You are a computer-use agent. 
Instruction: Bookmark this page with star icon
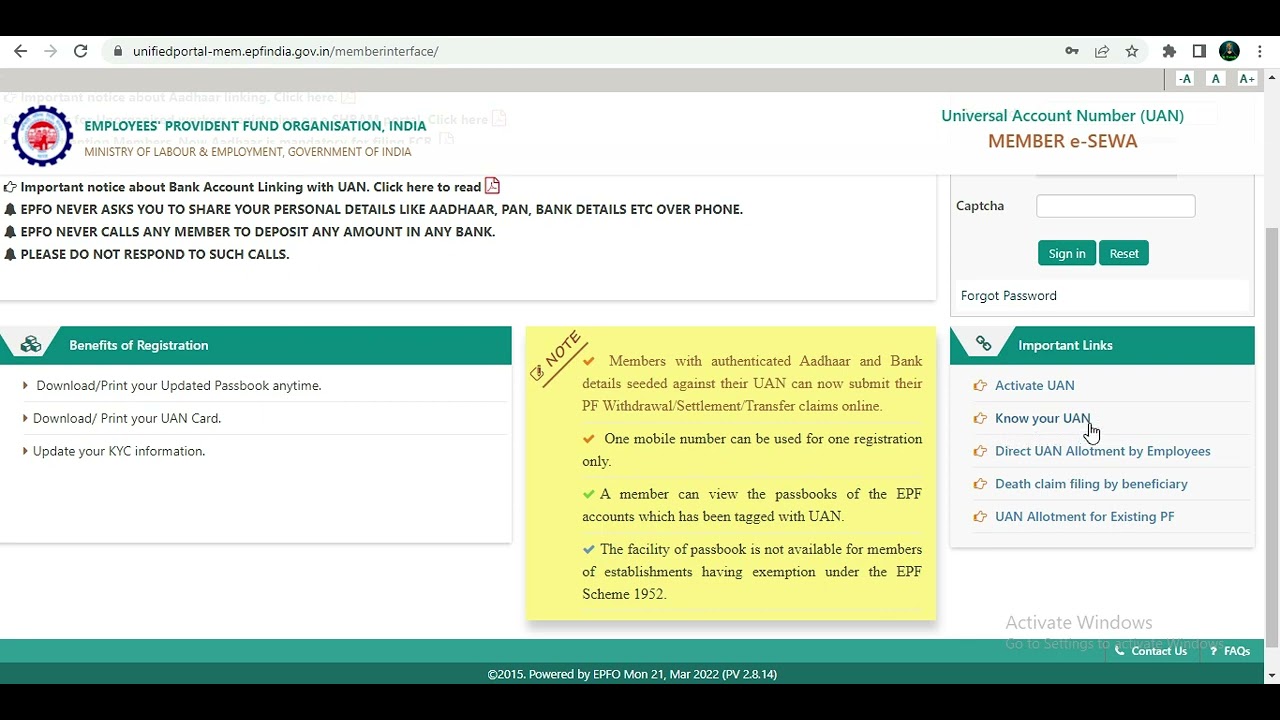(x=1132, y=51)
